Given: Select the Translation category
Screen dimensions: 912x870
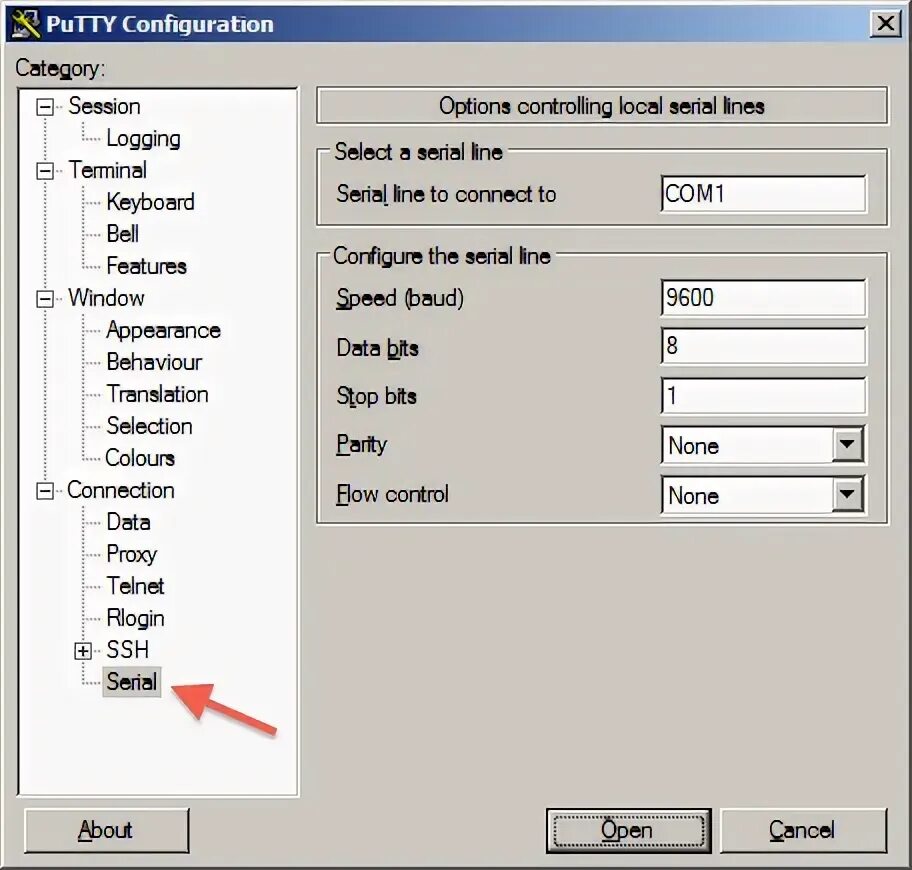Looking at the screenshot, I should 157,394.
